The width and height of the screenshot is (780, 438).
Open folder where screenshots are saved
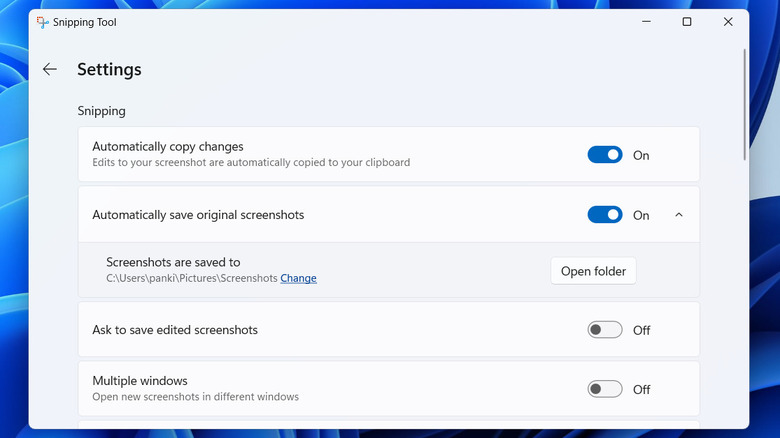point(593,271)
